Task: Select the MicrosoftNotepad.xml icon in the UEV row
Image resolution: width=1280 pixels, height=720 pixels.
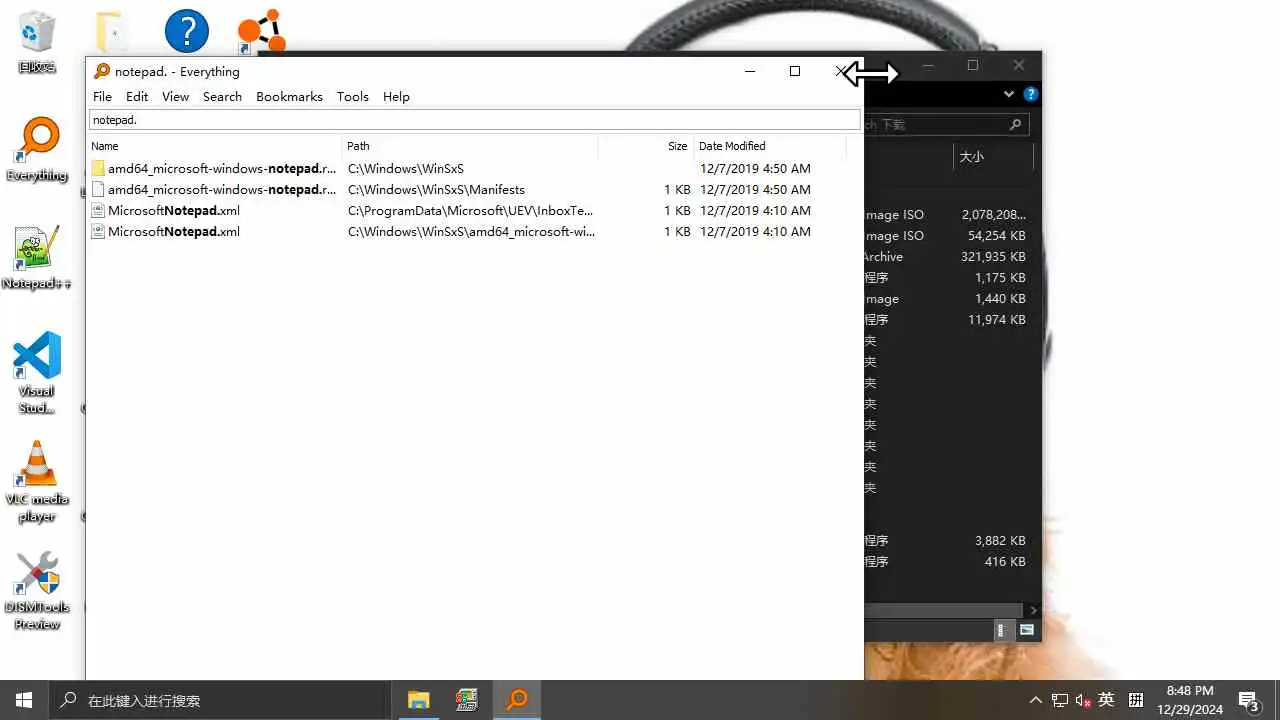Action: (x=98, y=210)
